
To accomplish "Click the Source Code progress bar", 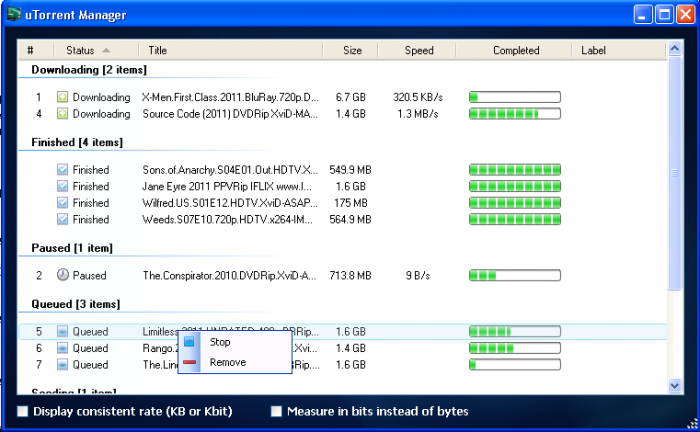I will (515, 114).
